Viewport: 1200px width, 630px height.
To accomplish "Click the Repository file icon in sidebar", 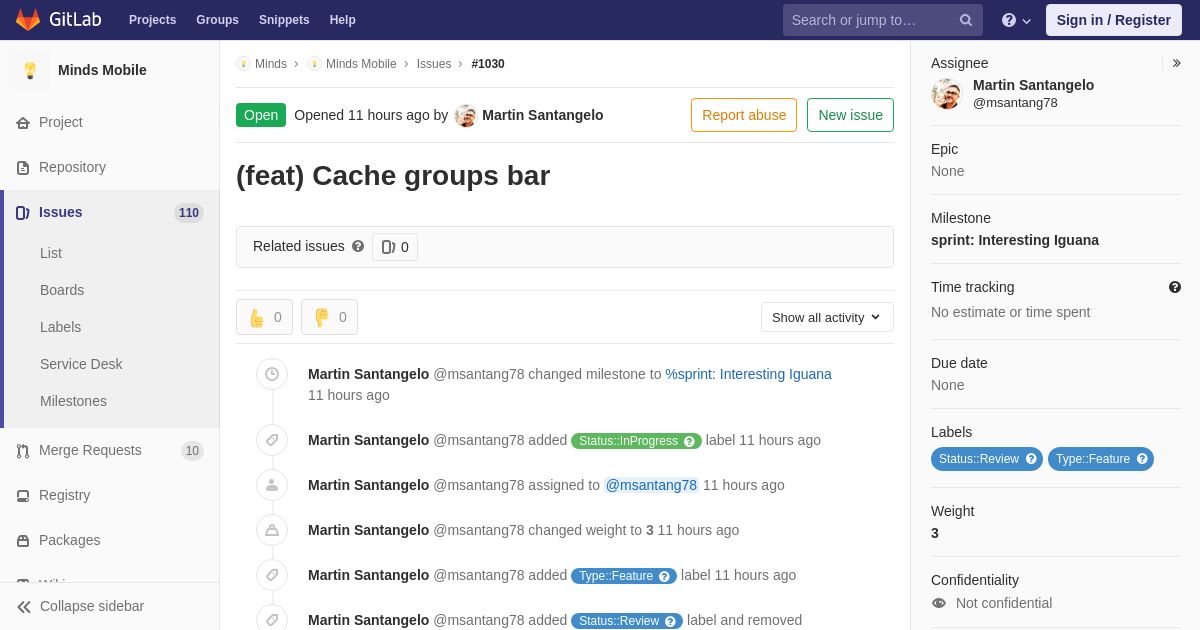I will pyautogui.click(x=23, y=168).
